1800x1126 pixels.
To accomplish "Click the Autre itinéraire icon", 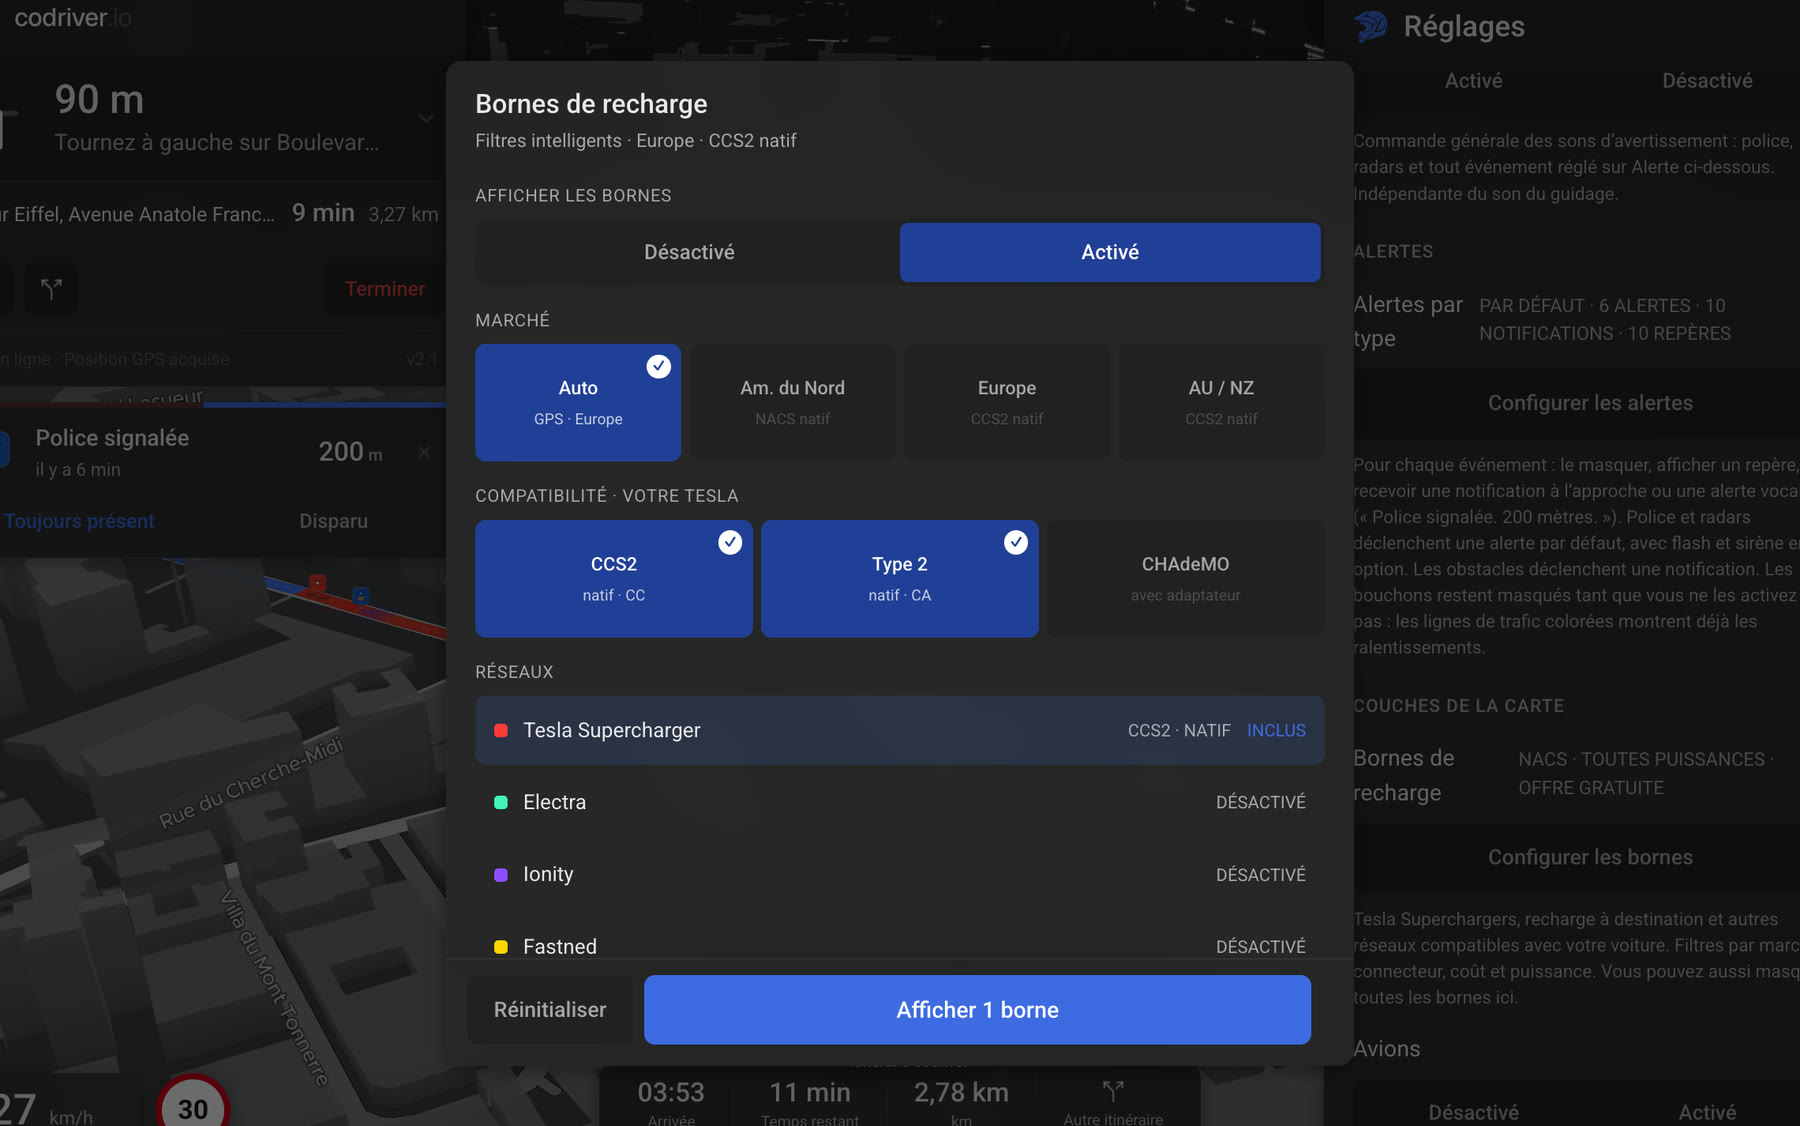I will tap(1113, 1091).
